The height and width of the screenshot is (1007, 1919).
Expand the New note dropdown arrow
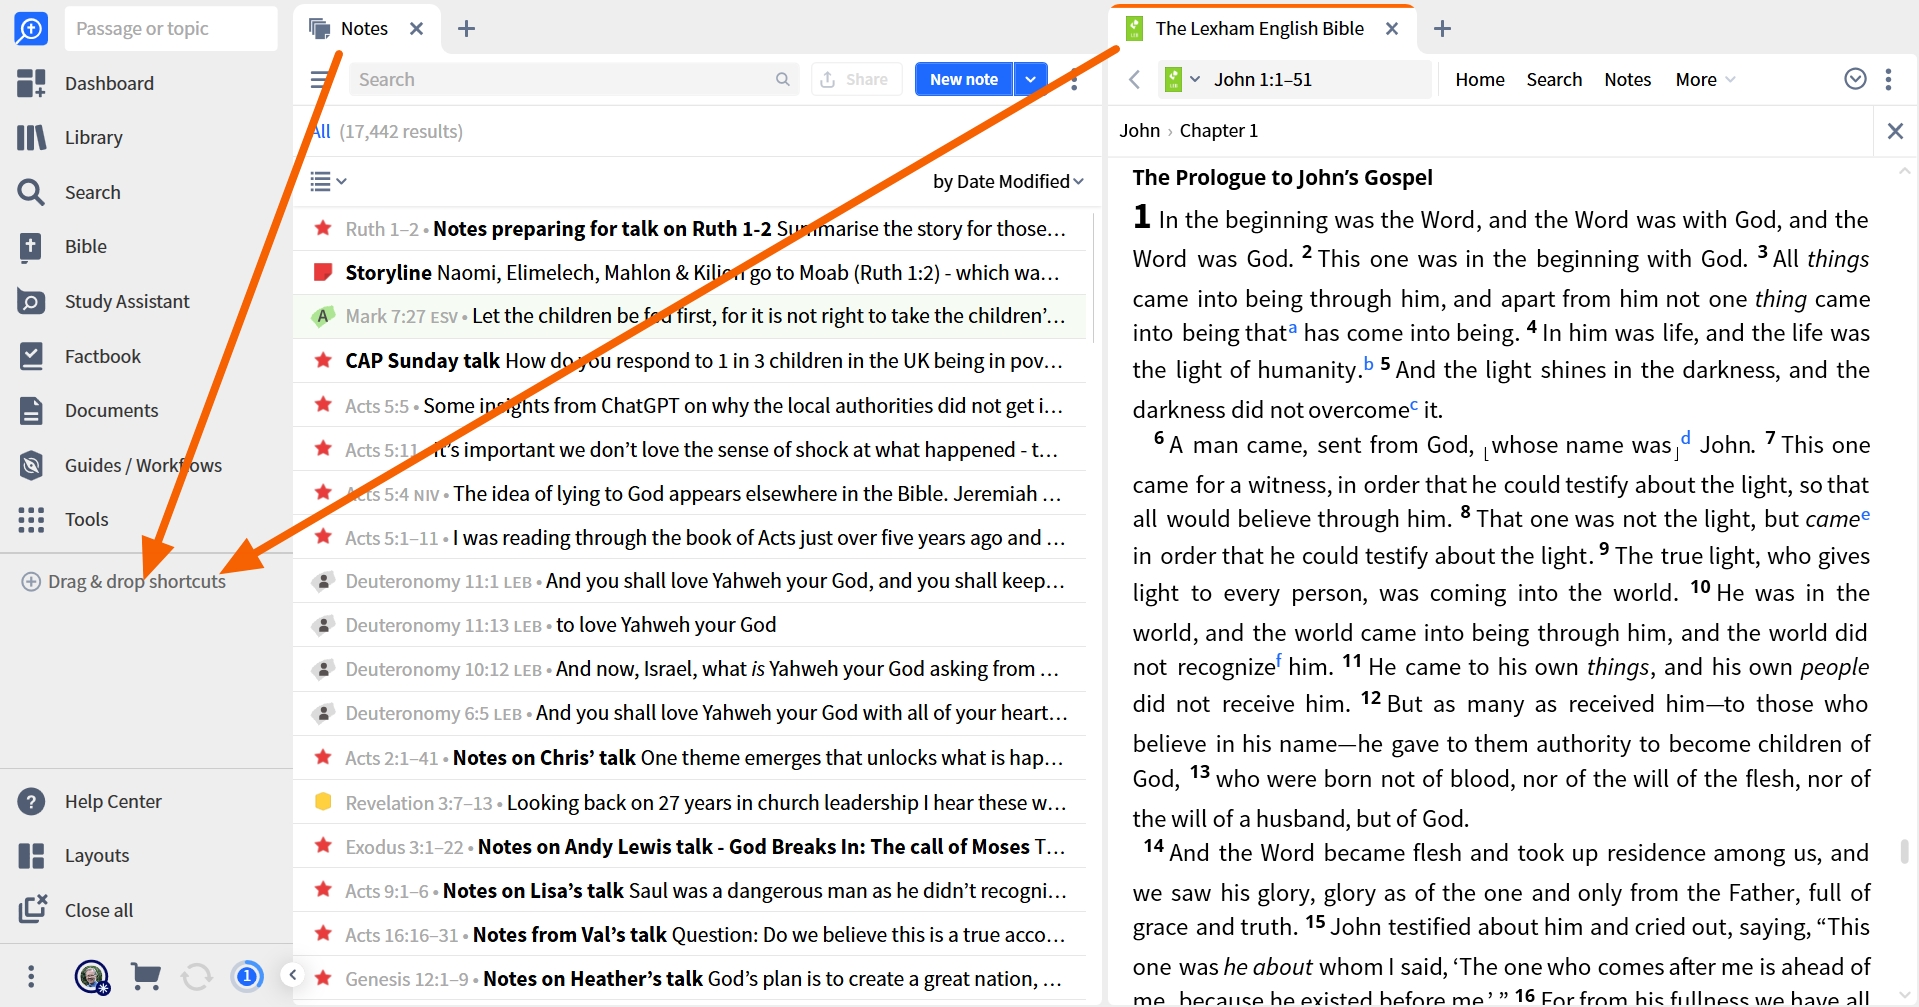pos(1031,79)
